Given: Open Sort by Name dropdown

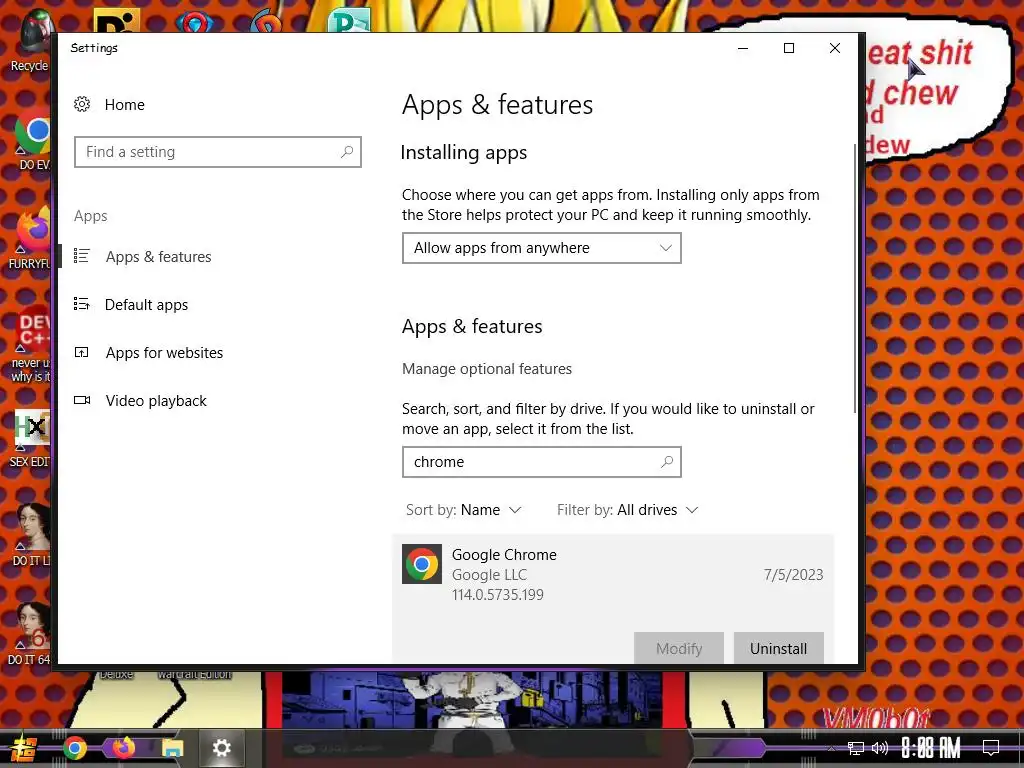Looking at the screenshot, I should (464, 510).
